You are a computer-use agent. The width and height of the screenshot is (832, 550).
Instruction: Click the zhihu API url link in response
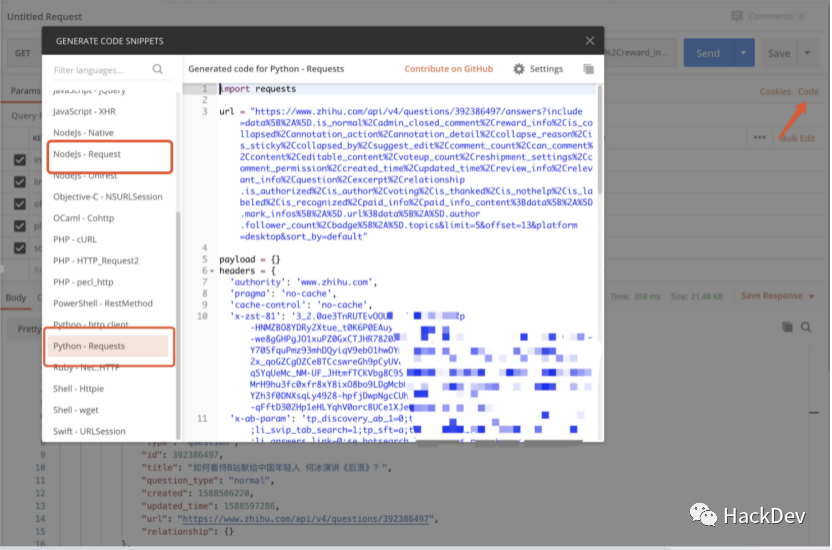305,519
